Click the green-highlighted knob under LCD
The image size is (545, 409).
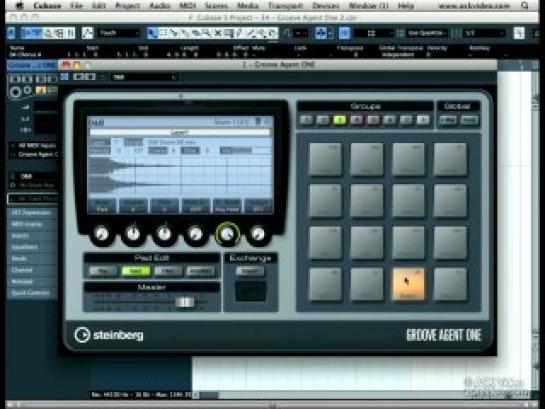[227, 234]
